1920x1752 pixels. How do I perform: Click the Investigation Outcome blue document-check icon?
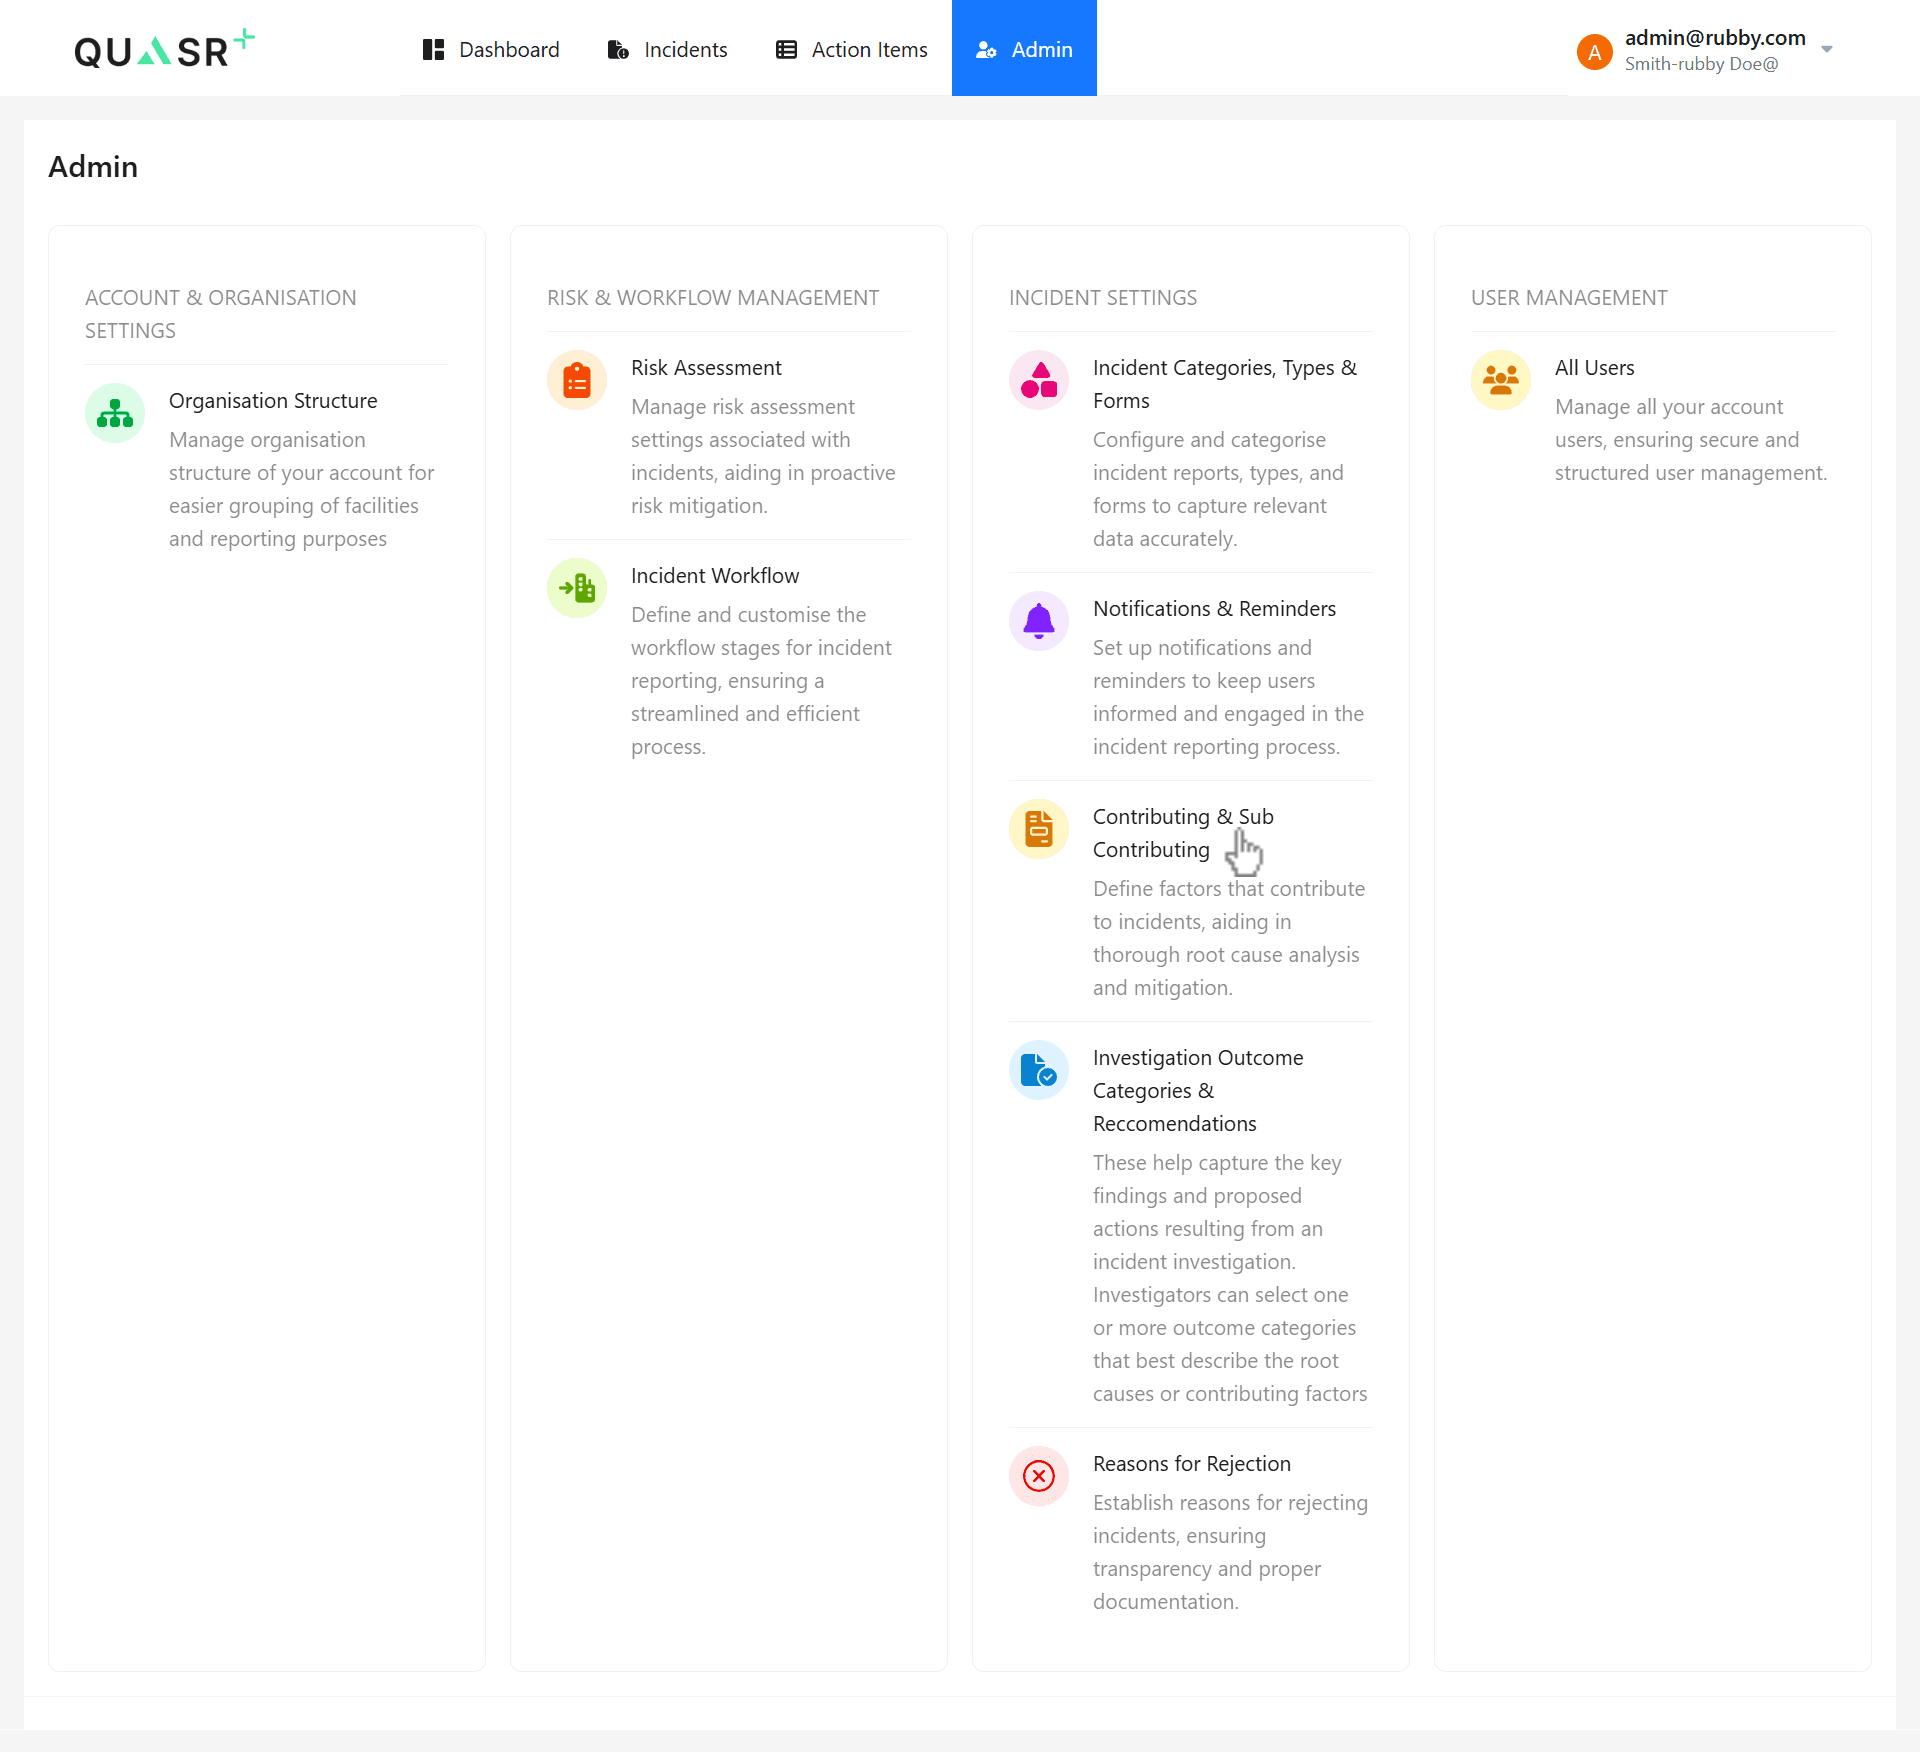1039,1070
